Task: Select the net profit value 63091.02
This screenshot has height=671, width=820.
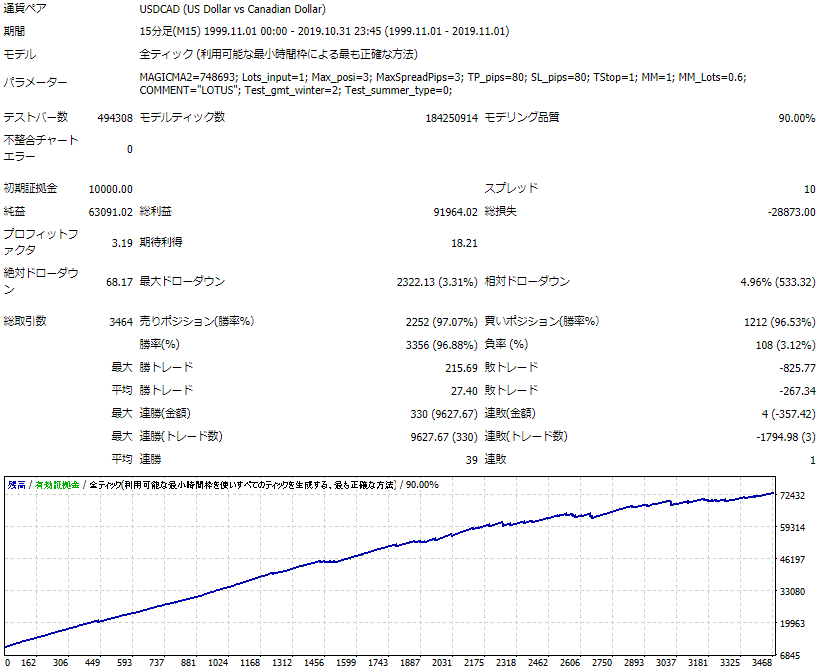Action: click(x=110, y=212)
